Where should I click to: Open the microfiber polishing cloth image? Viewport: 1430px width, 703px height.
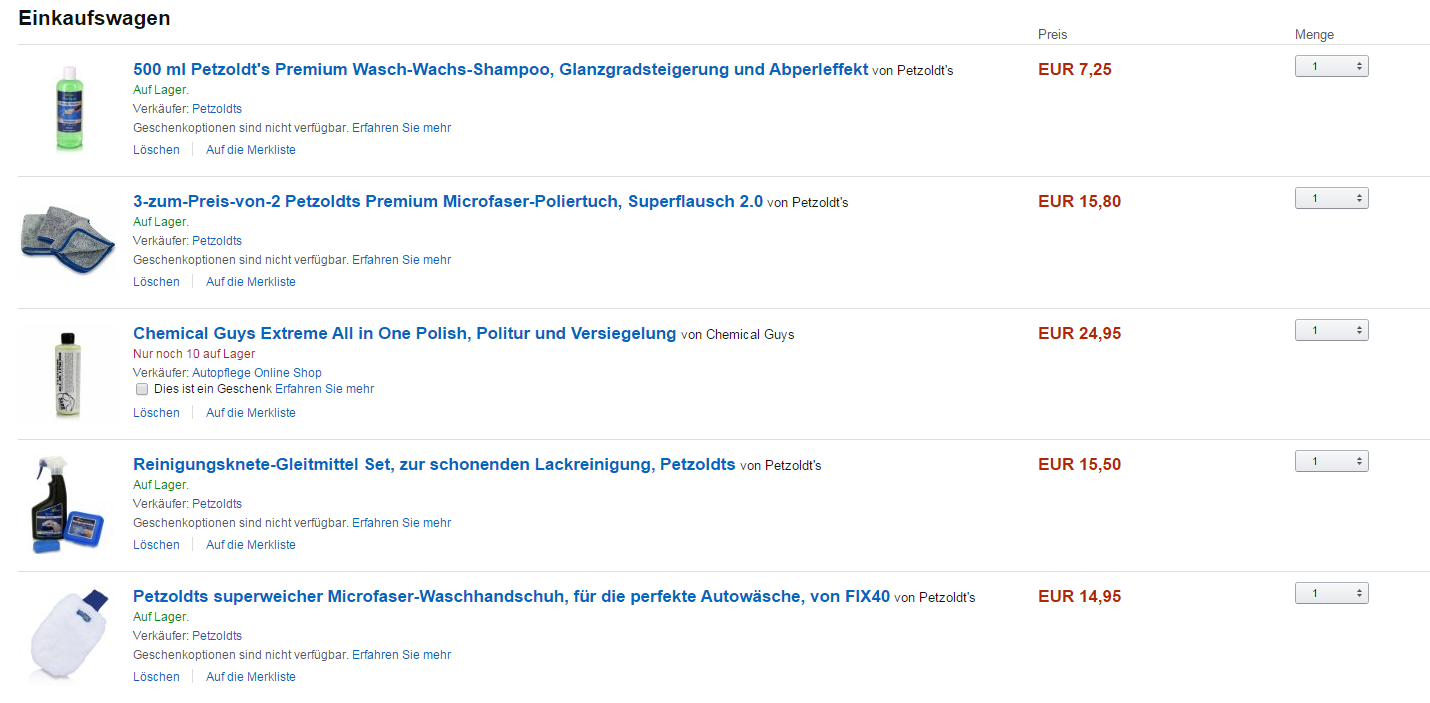(x=67, y=241)
